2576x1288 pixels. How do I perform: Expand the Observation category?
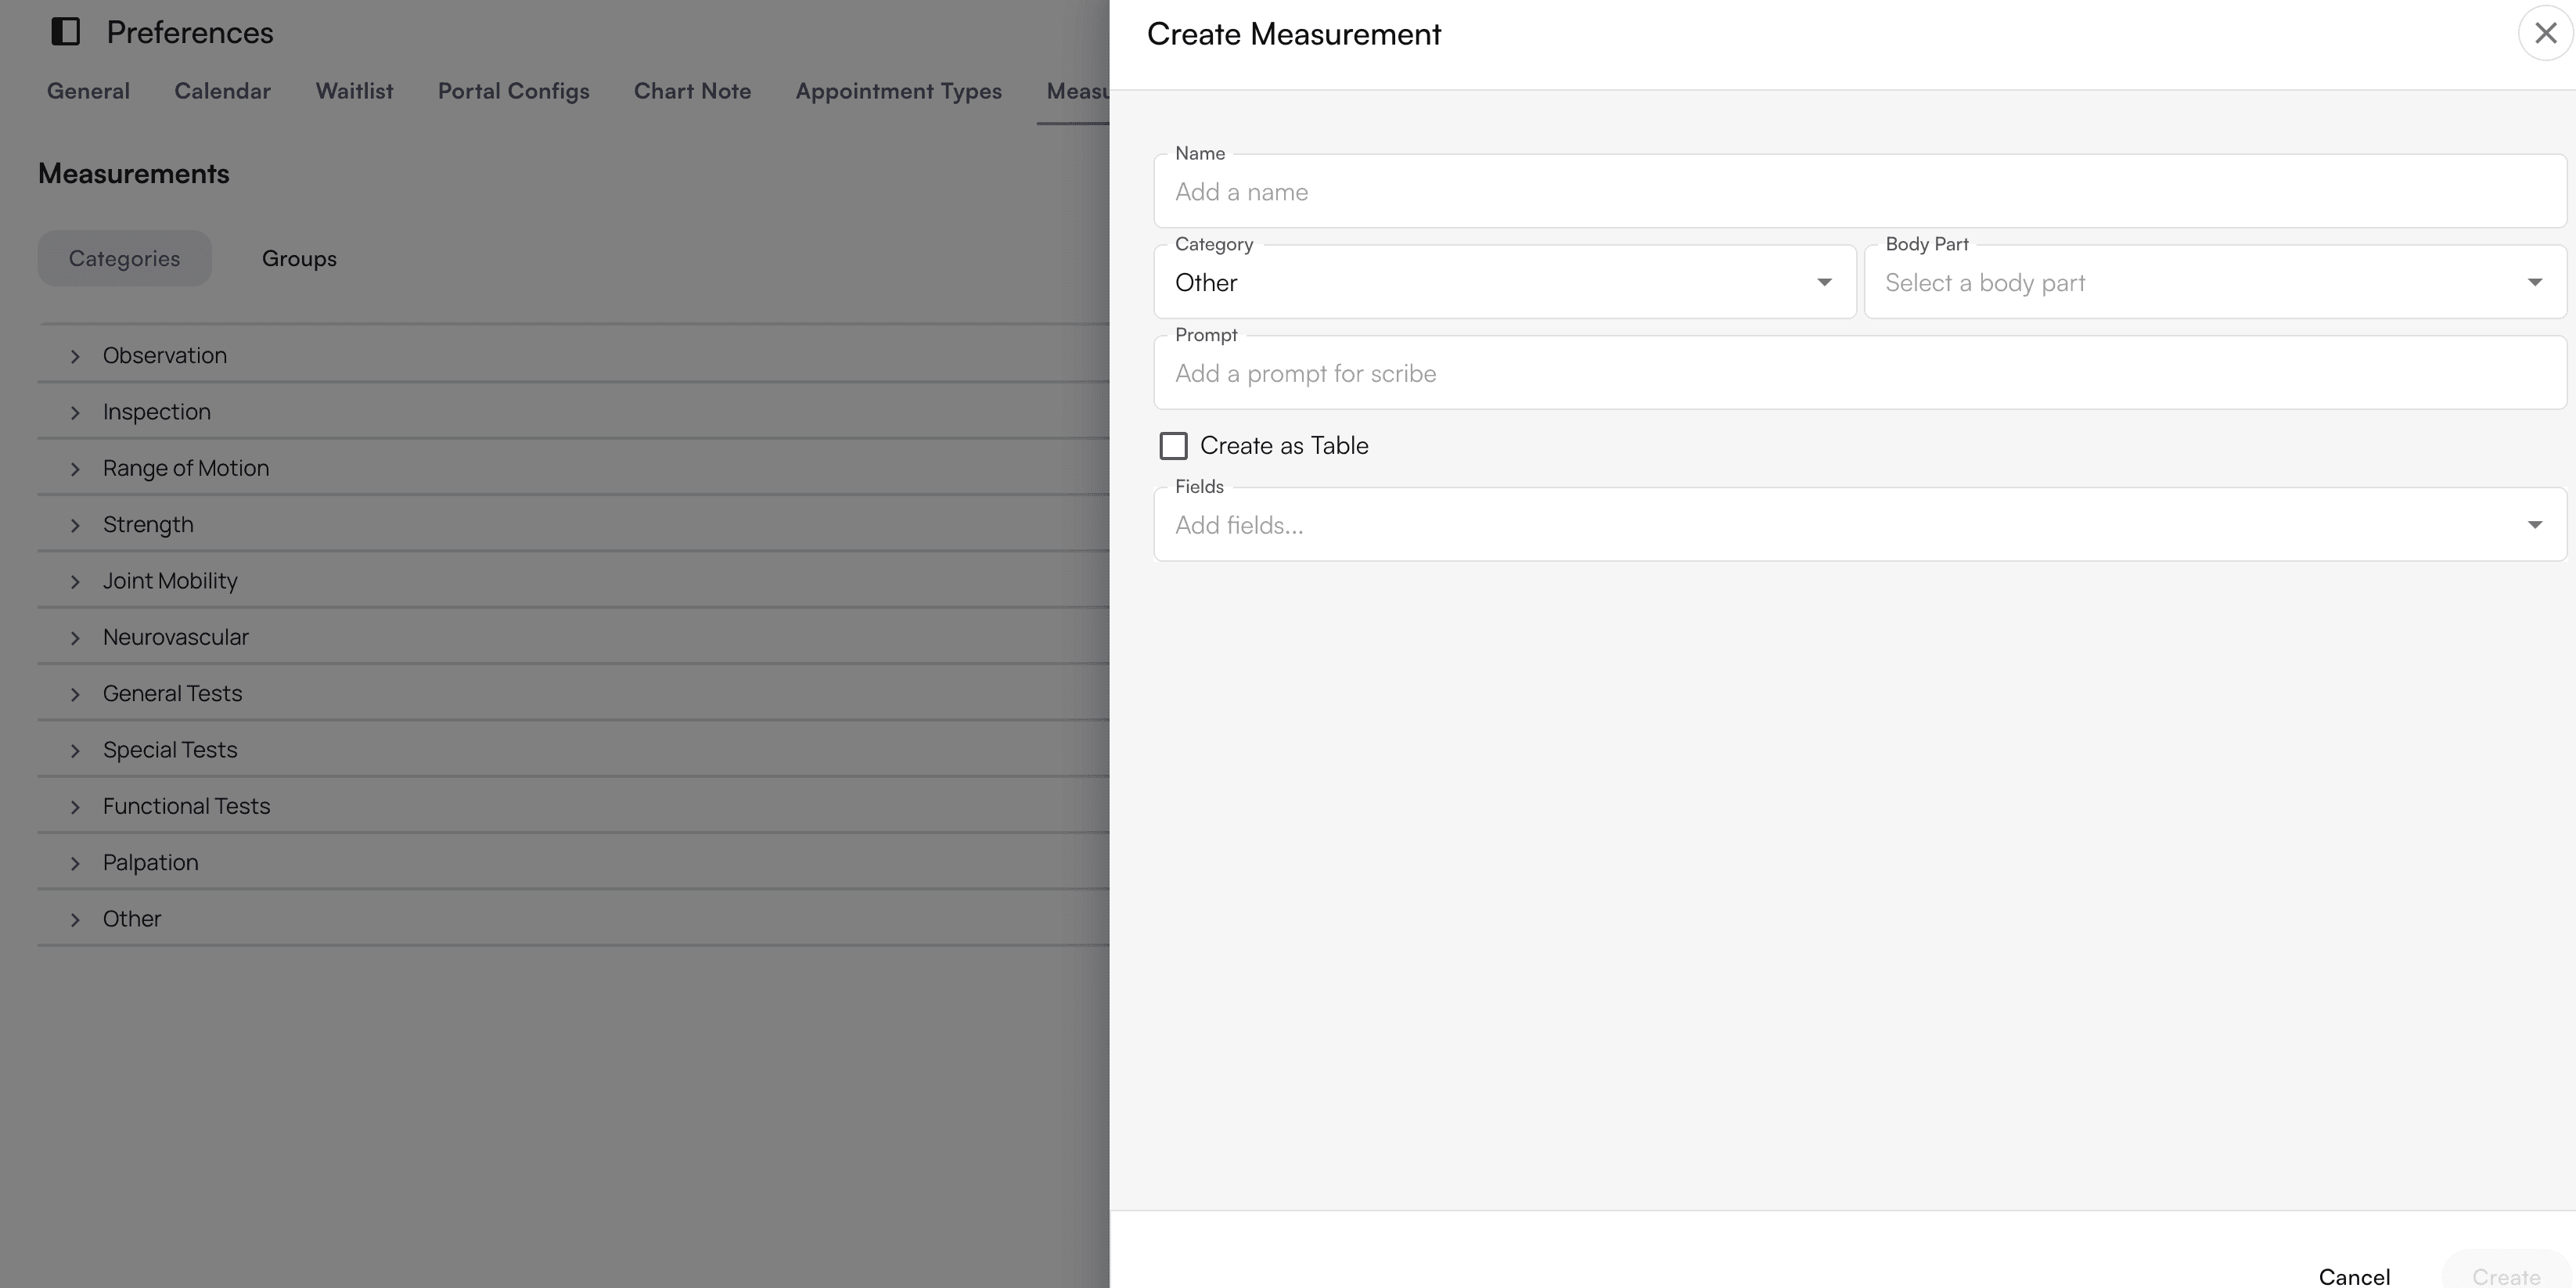pos(75,356)
